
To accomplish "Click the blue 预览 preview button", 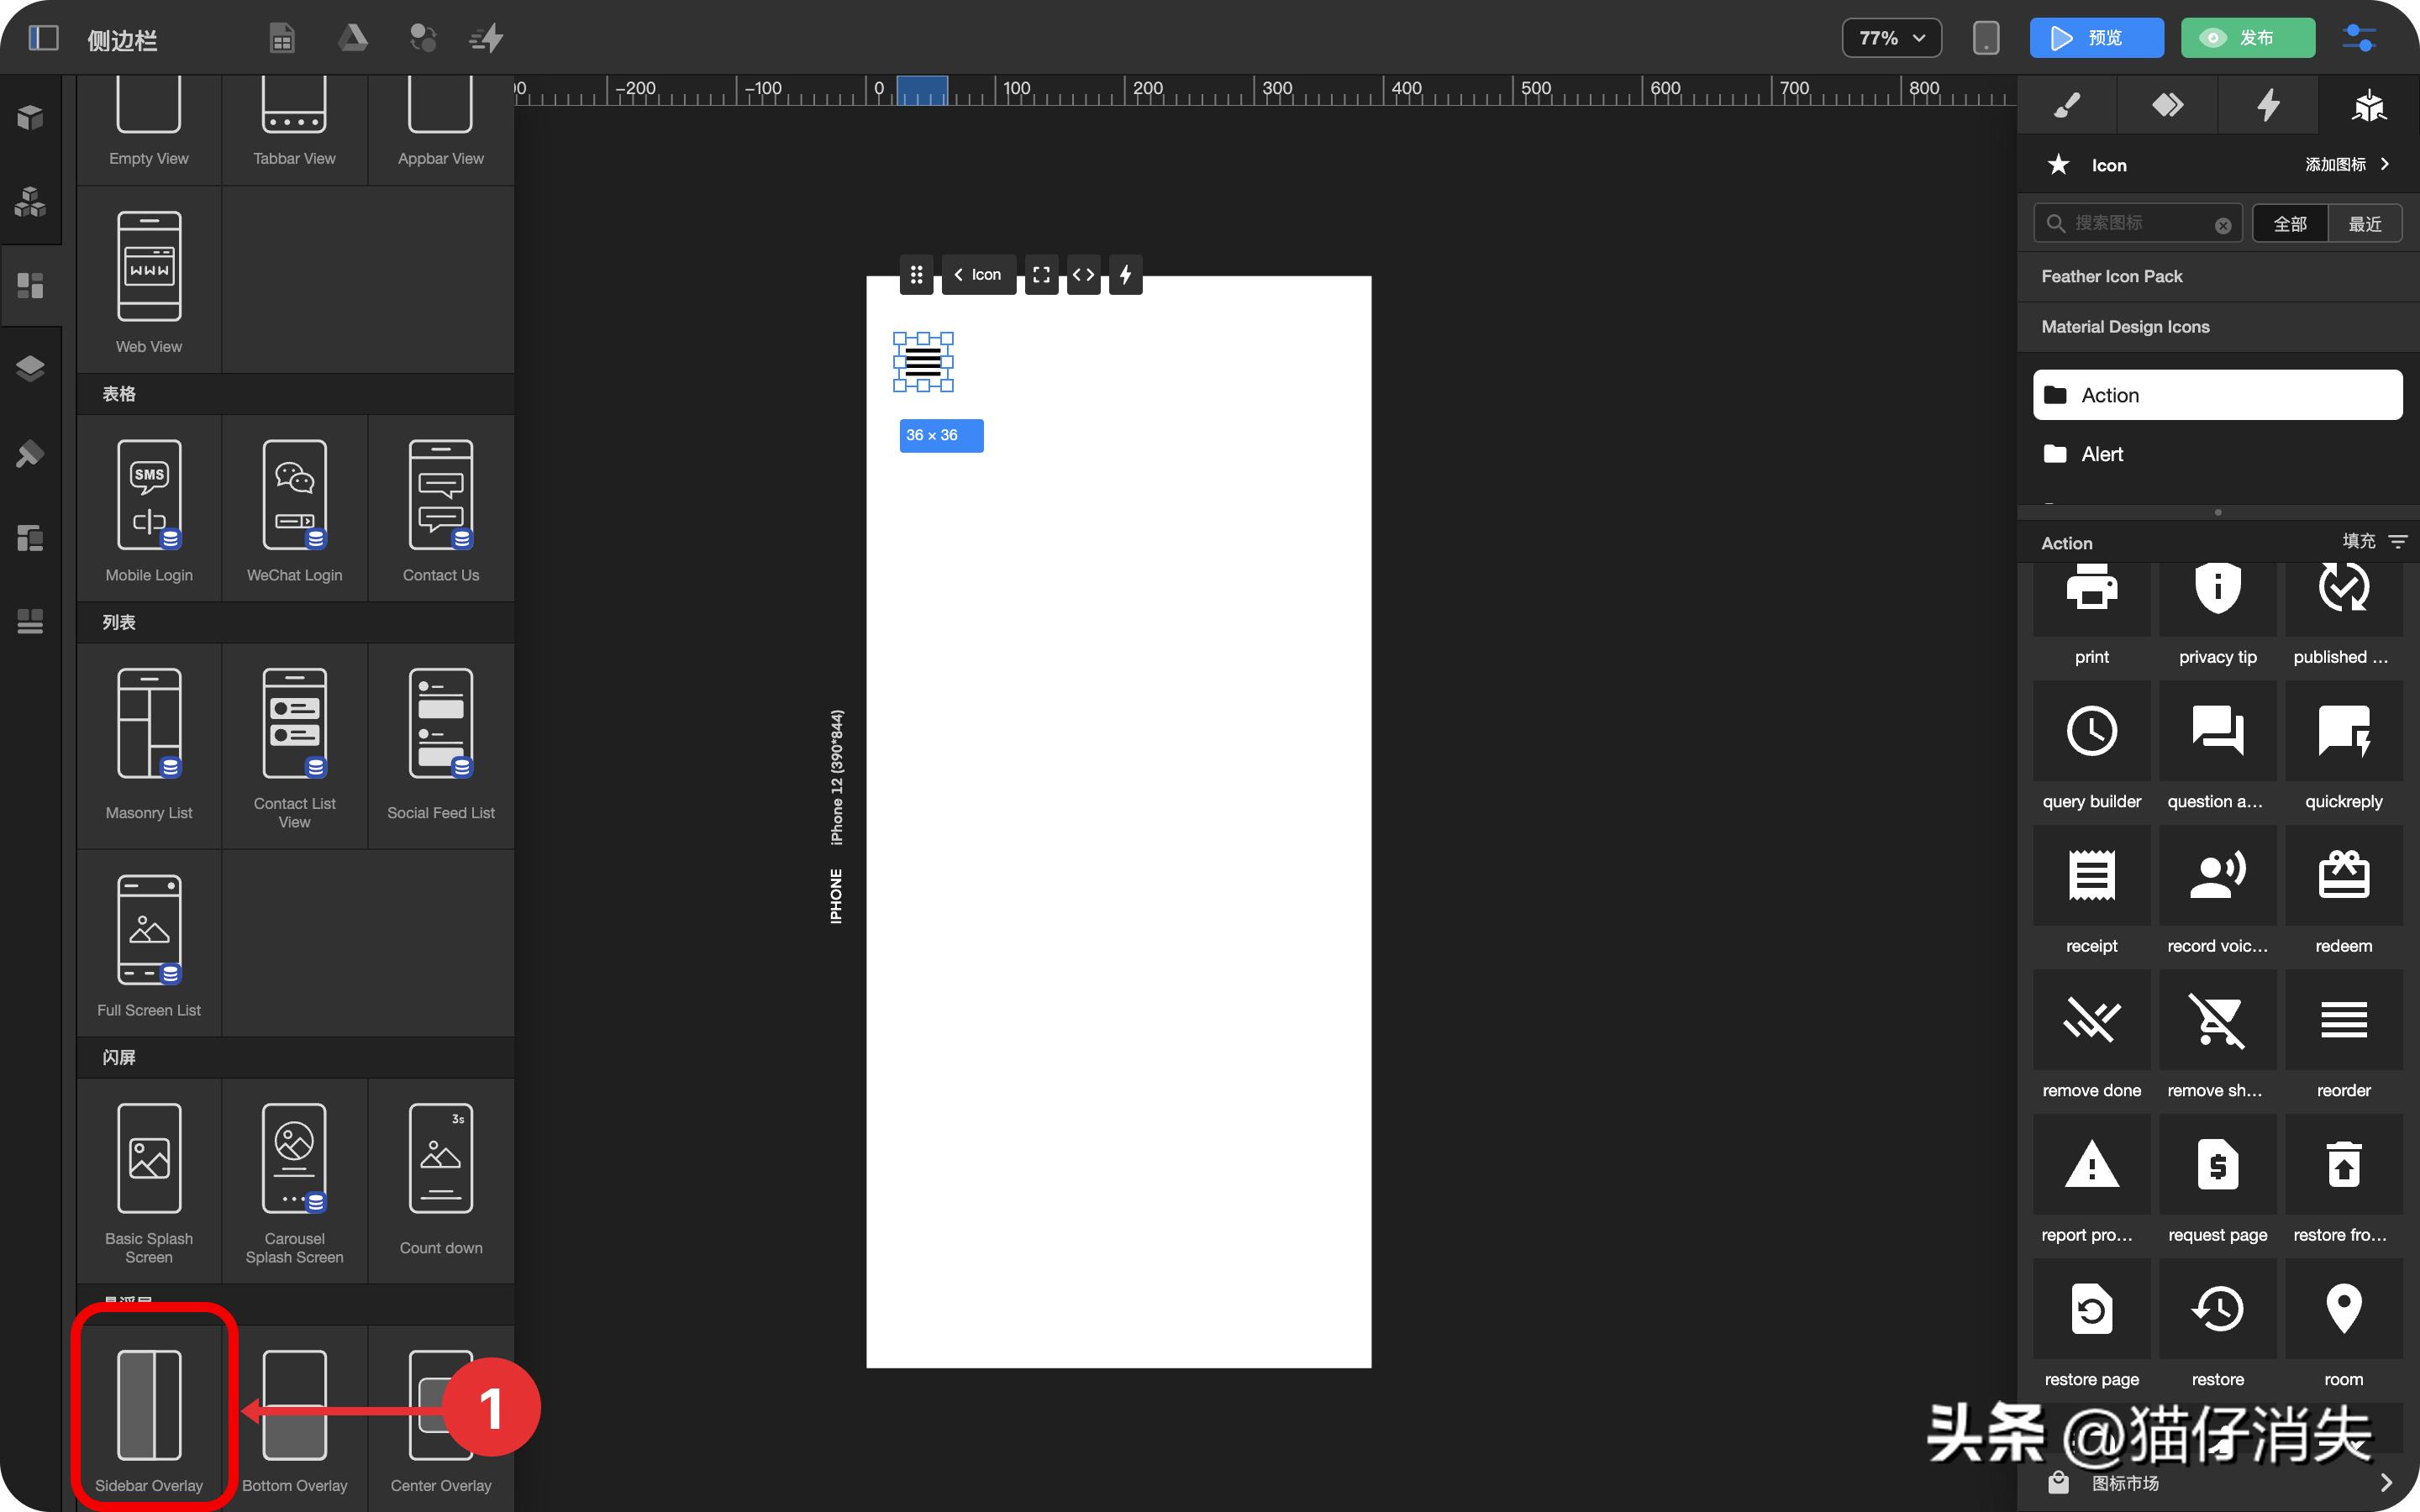I will point(2096,38).
